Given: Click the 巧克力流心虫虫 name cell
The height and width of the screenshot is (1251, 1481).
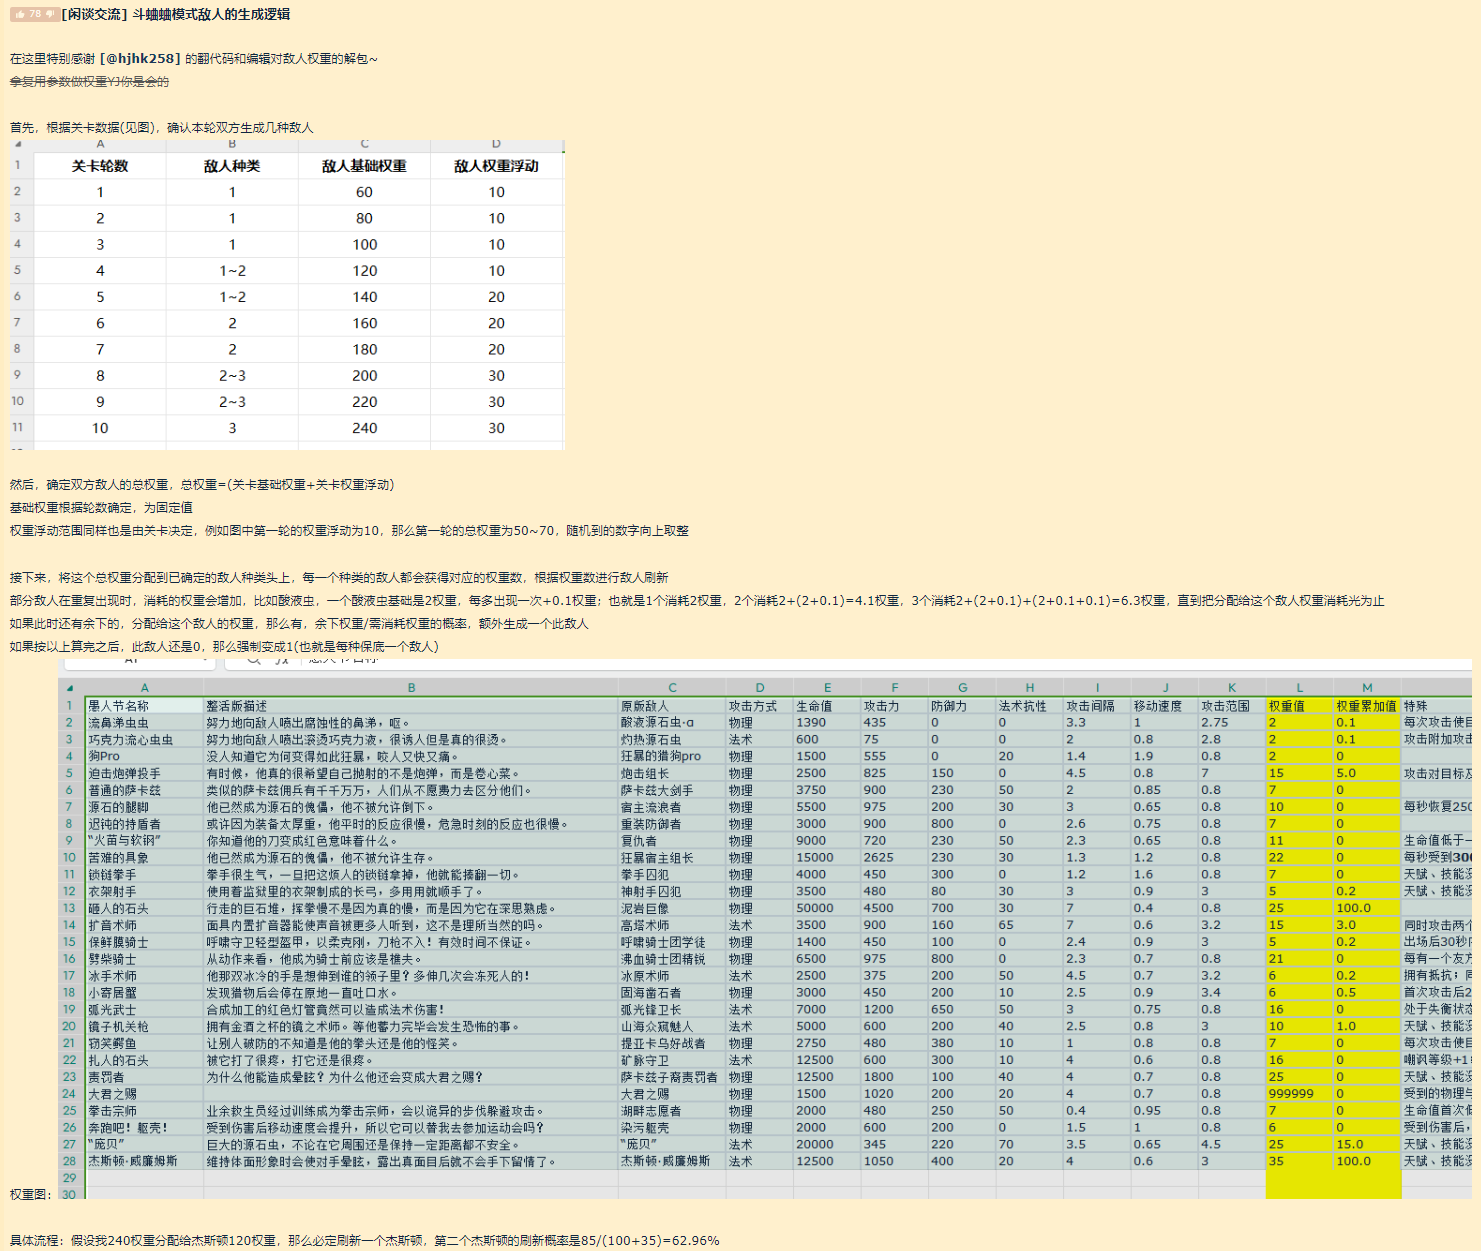Looking at the screenshot, I should [144, 739].
